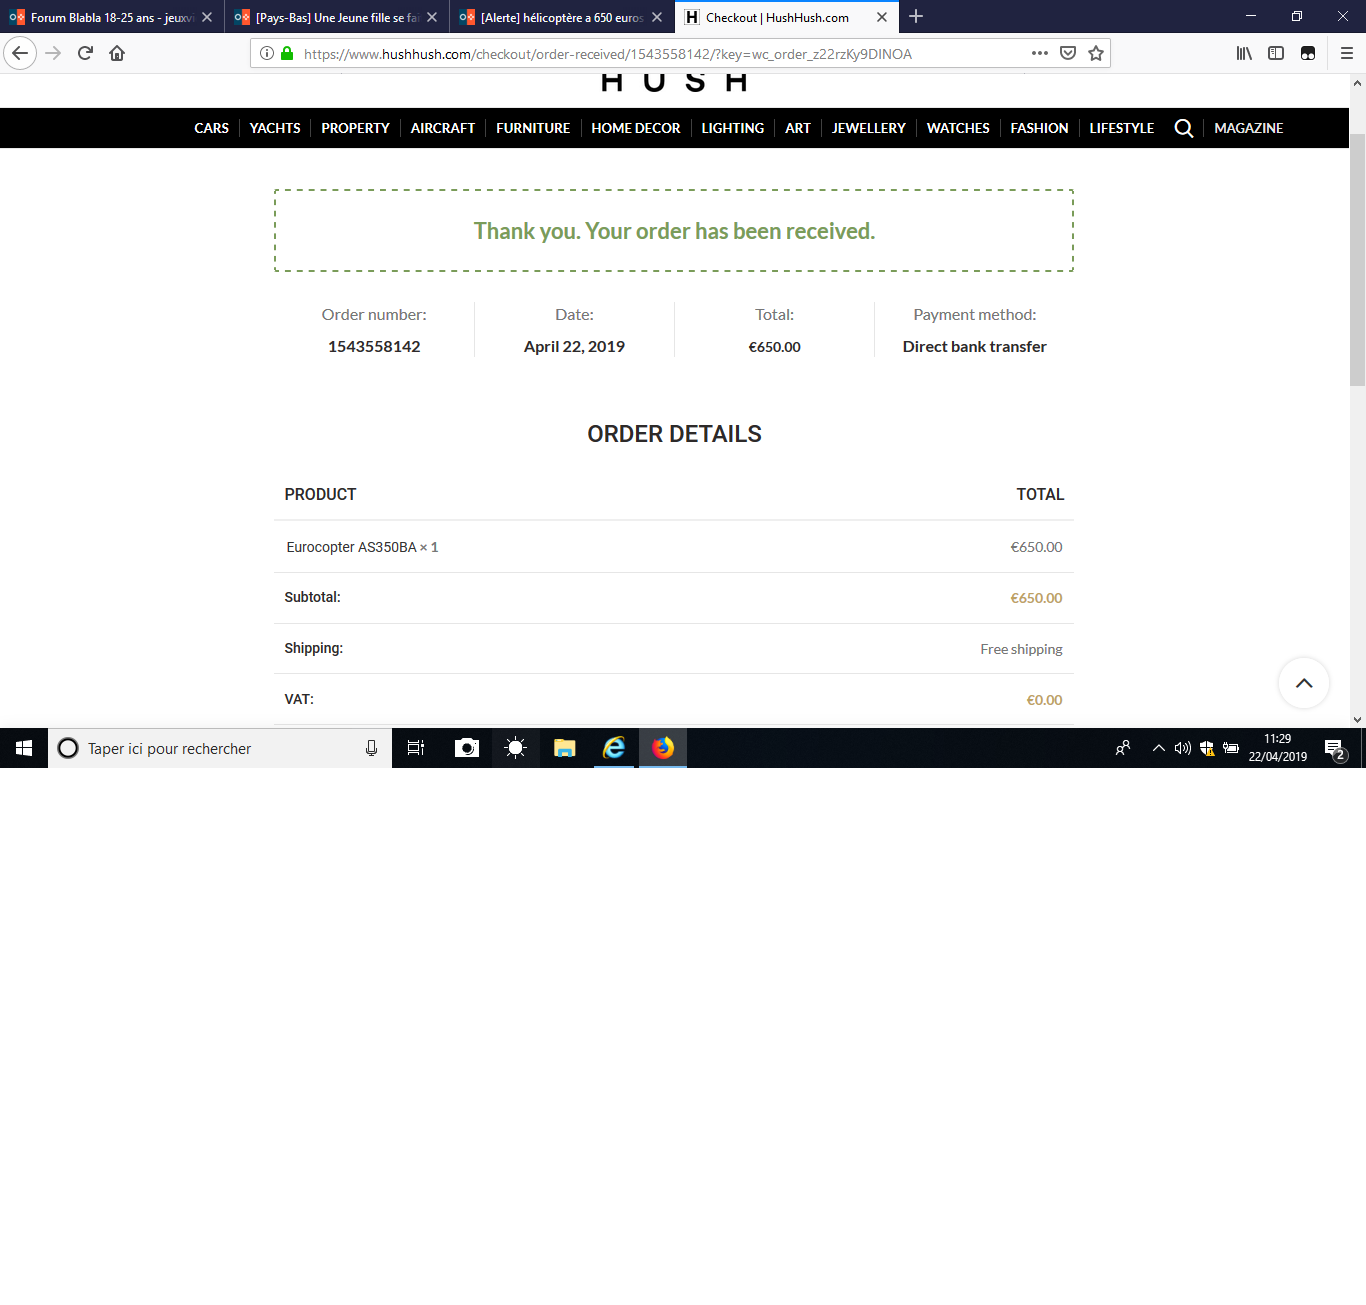Go to the Art section
The image size is (1366, 1305).
pos(798,128)
